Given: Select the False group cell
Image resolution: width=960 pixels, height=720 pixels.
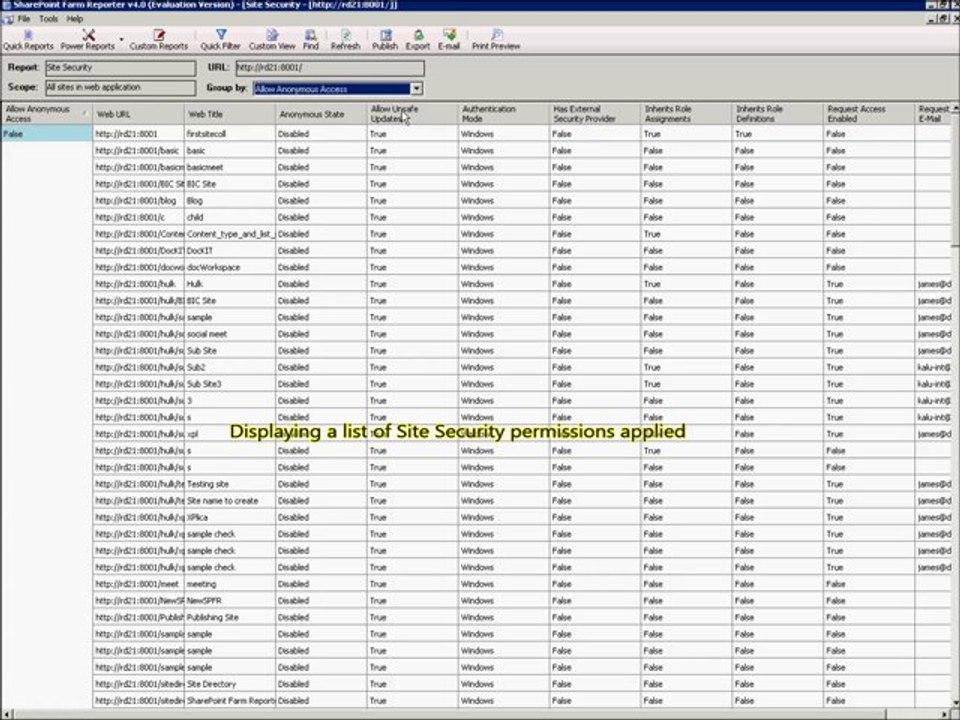Looking at the screenshot, I should point(47,133).
